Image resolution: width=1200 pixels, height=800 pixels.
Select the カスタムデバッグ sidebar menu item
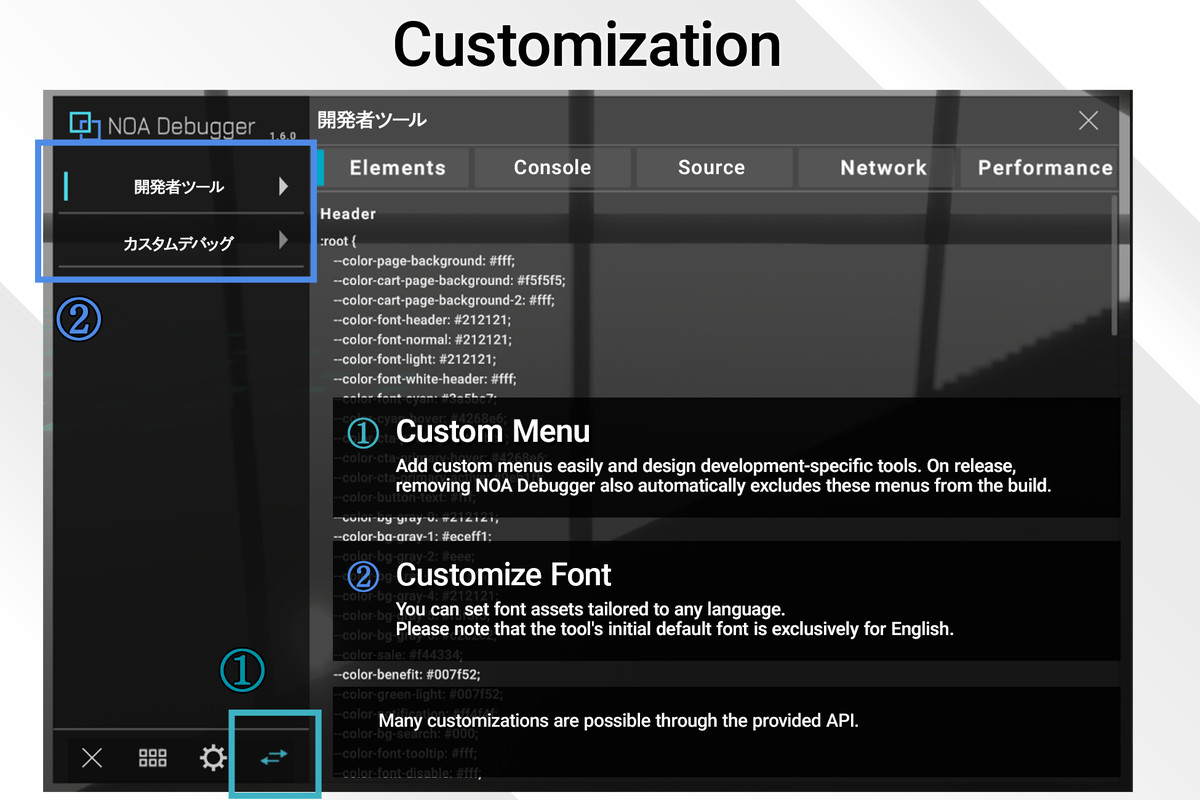[x=178, y=243]
